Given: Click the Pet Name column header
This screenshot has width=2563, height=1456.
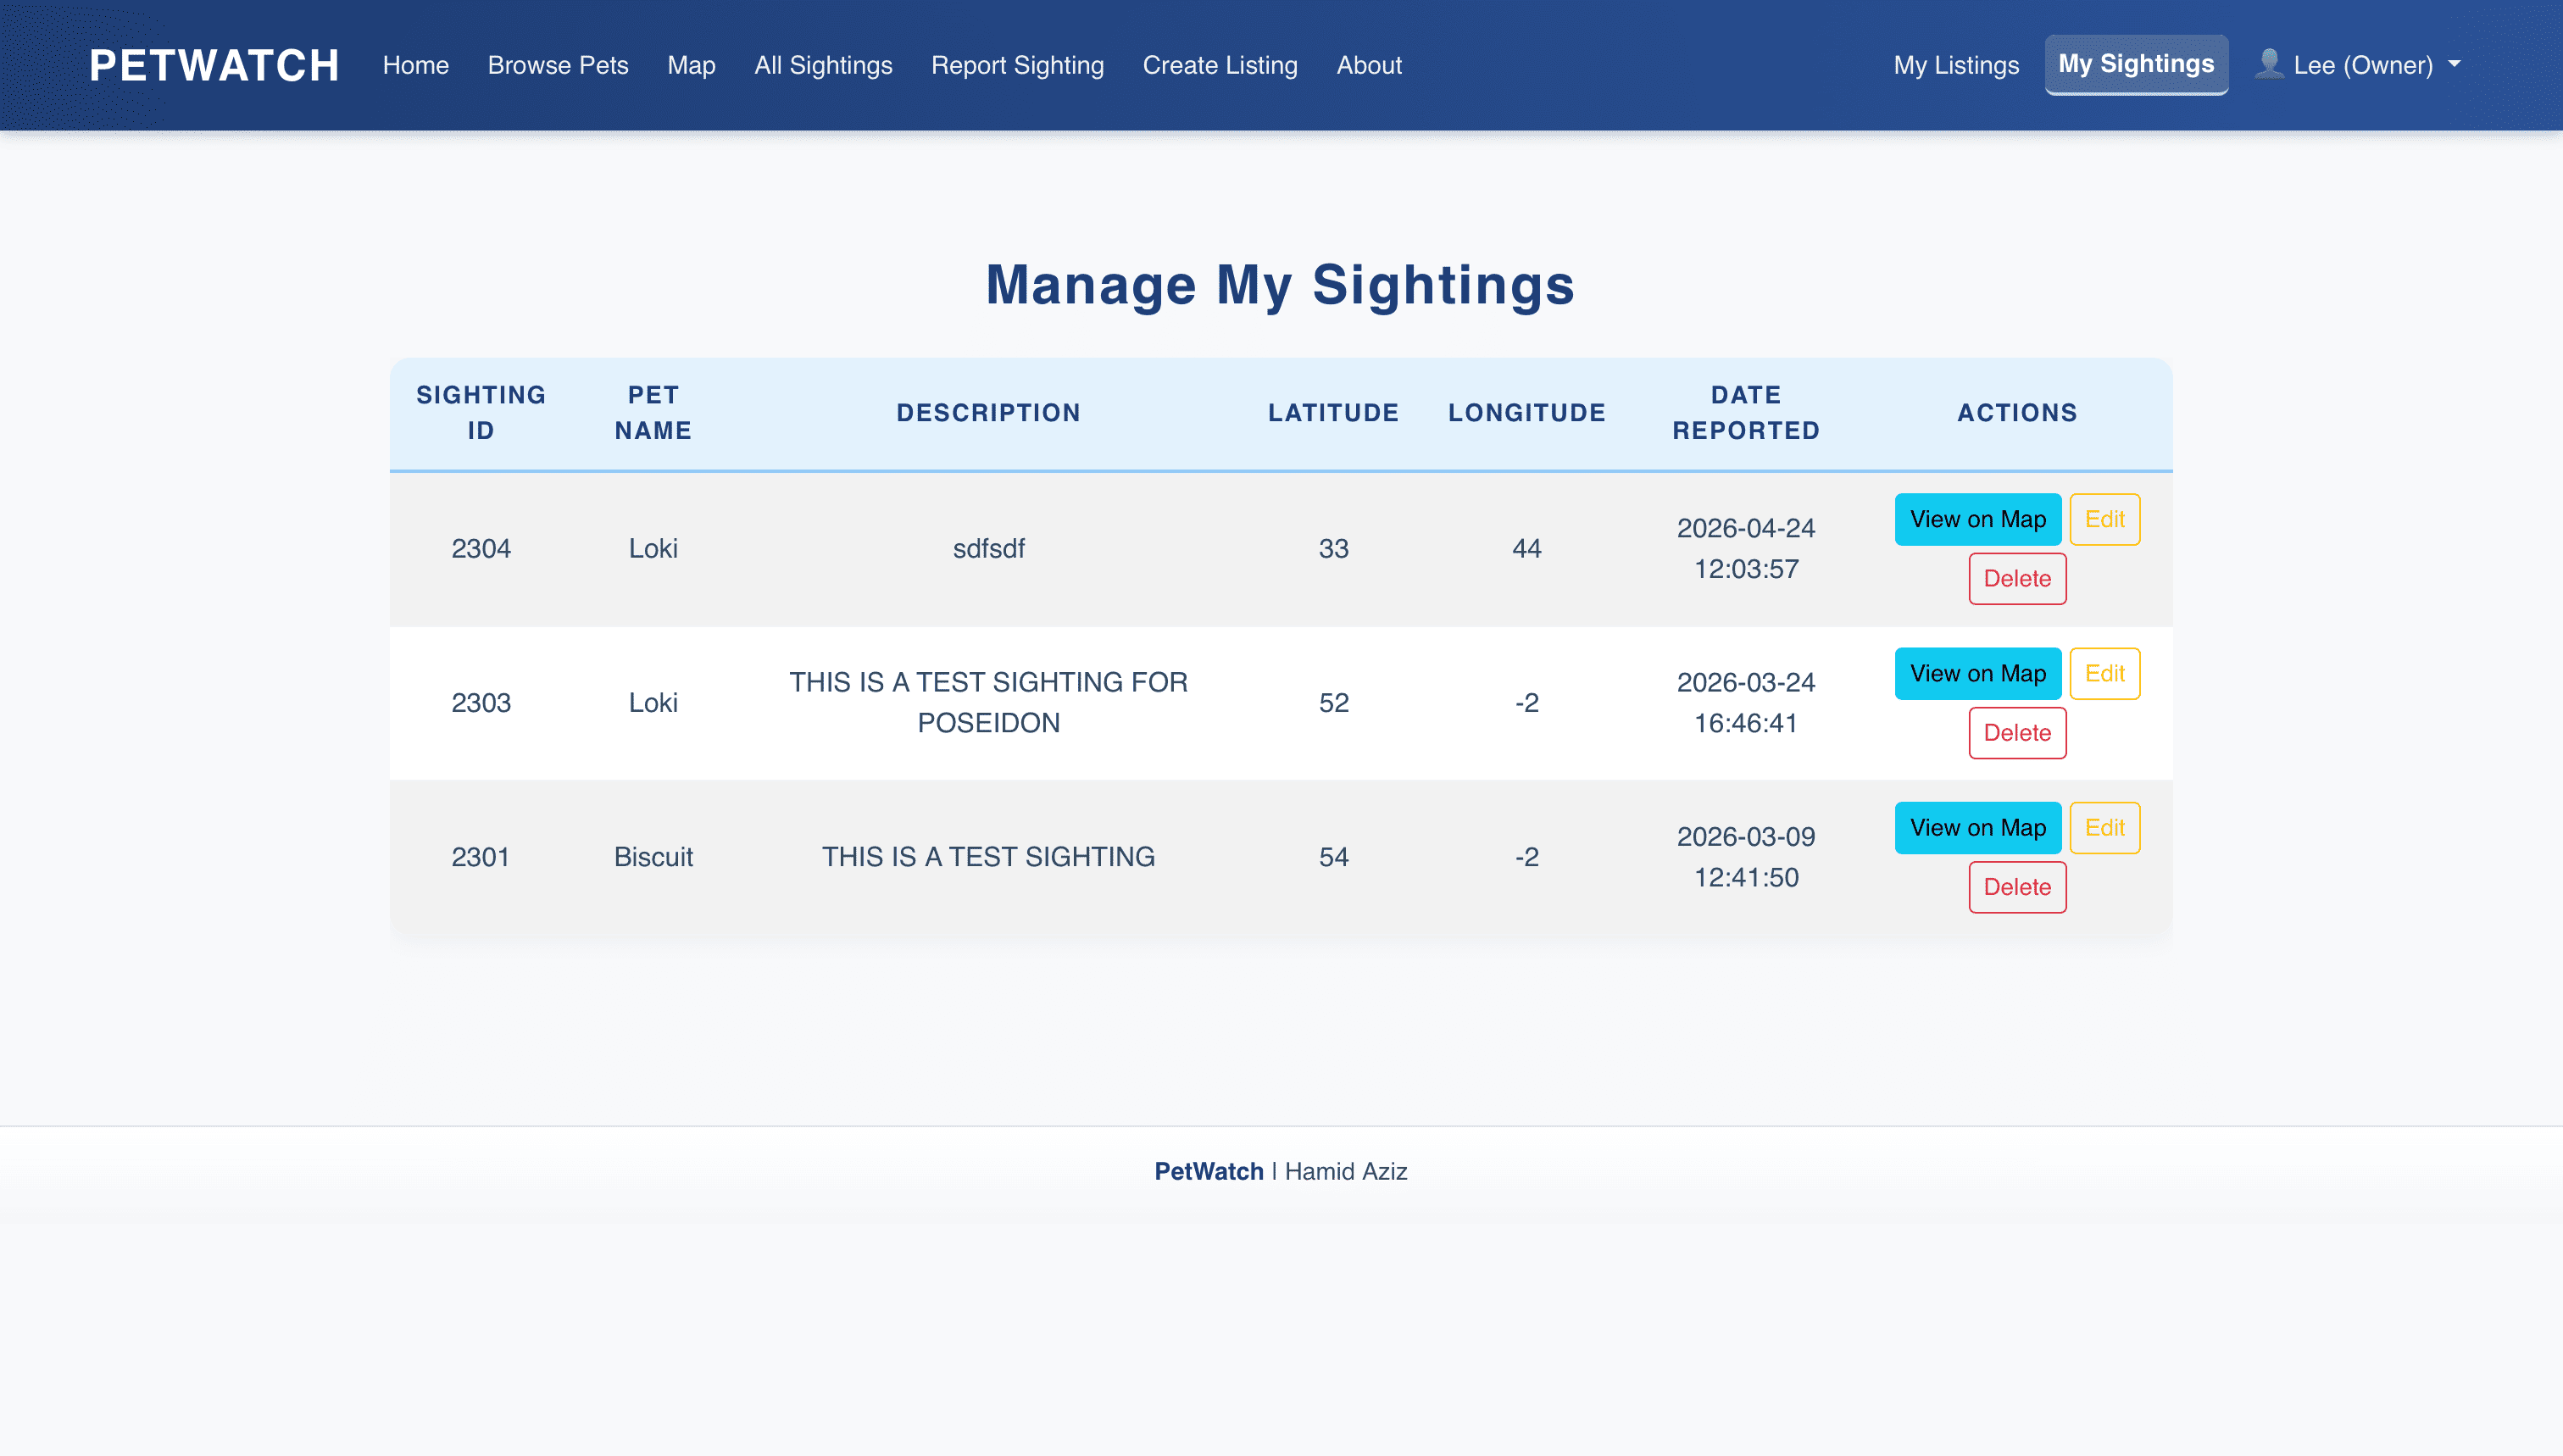Looking at the screenshot, I should [x=653, y=412].
